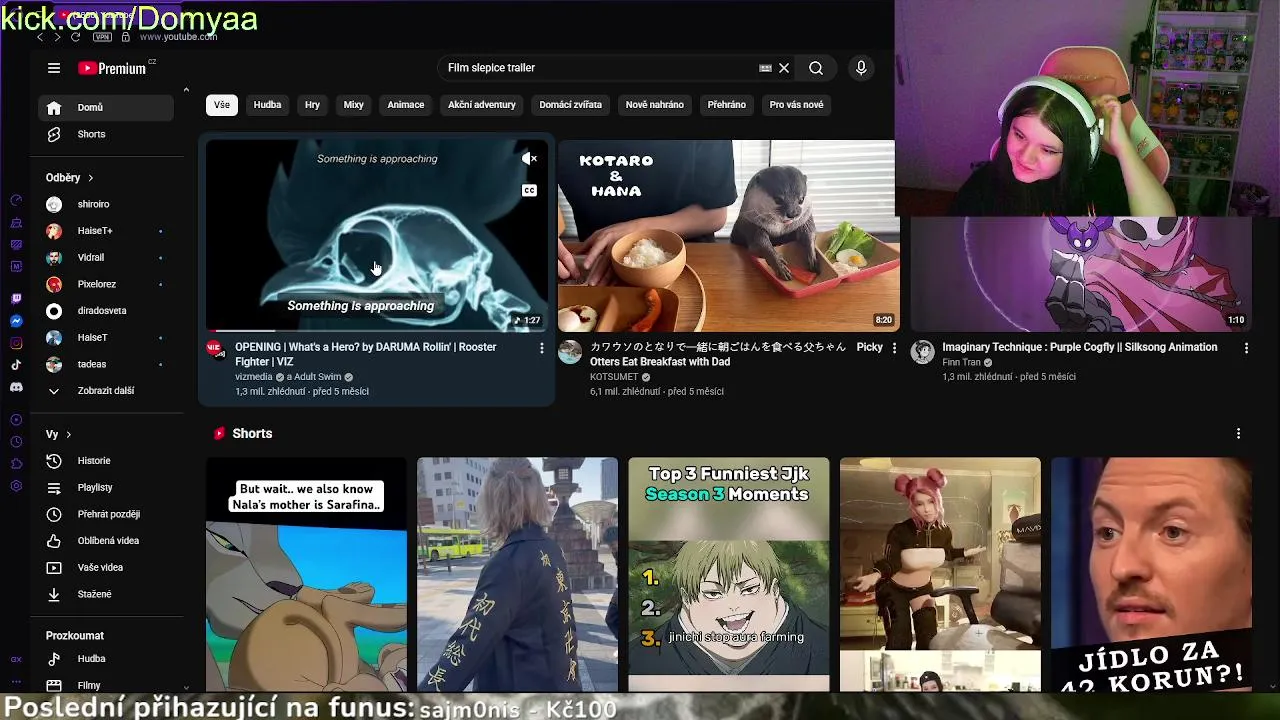Open Přehrát později list
Screen dimensions: 1280x720
point(106,514)
